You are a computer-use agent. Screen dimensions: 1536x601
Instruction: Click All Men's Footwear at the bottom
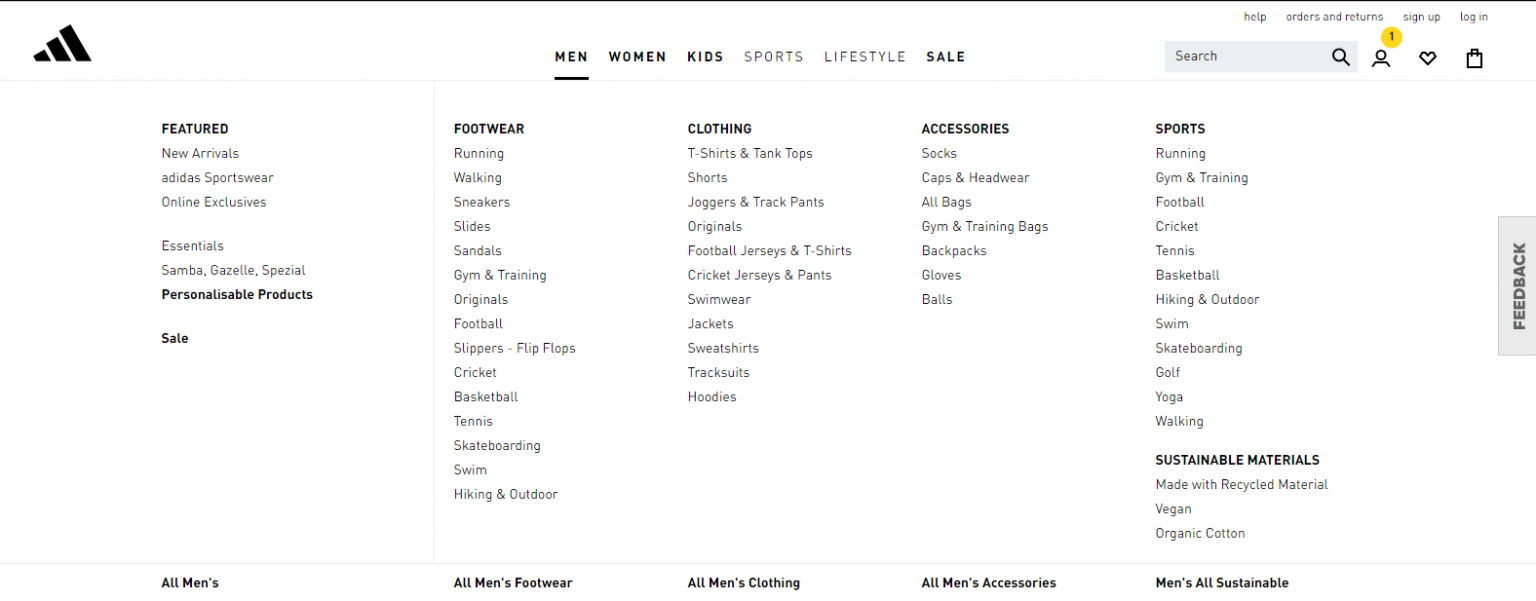[x=513, y=582]
